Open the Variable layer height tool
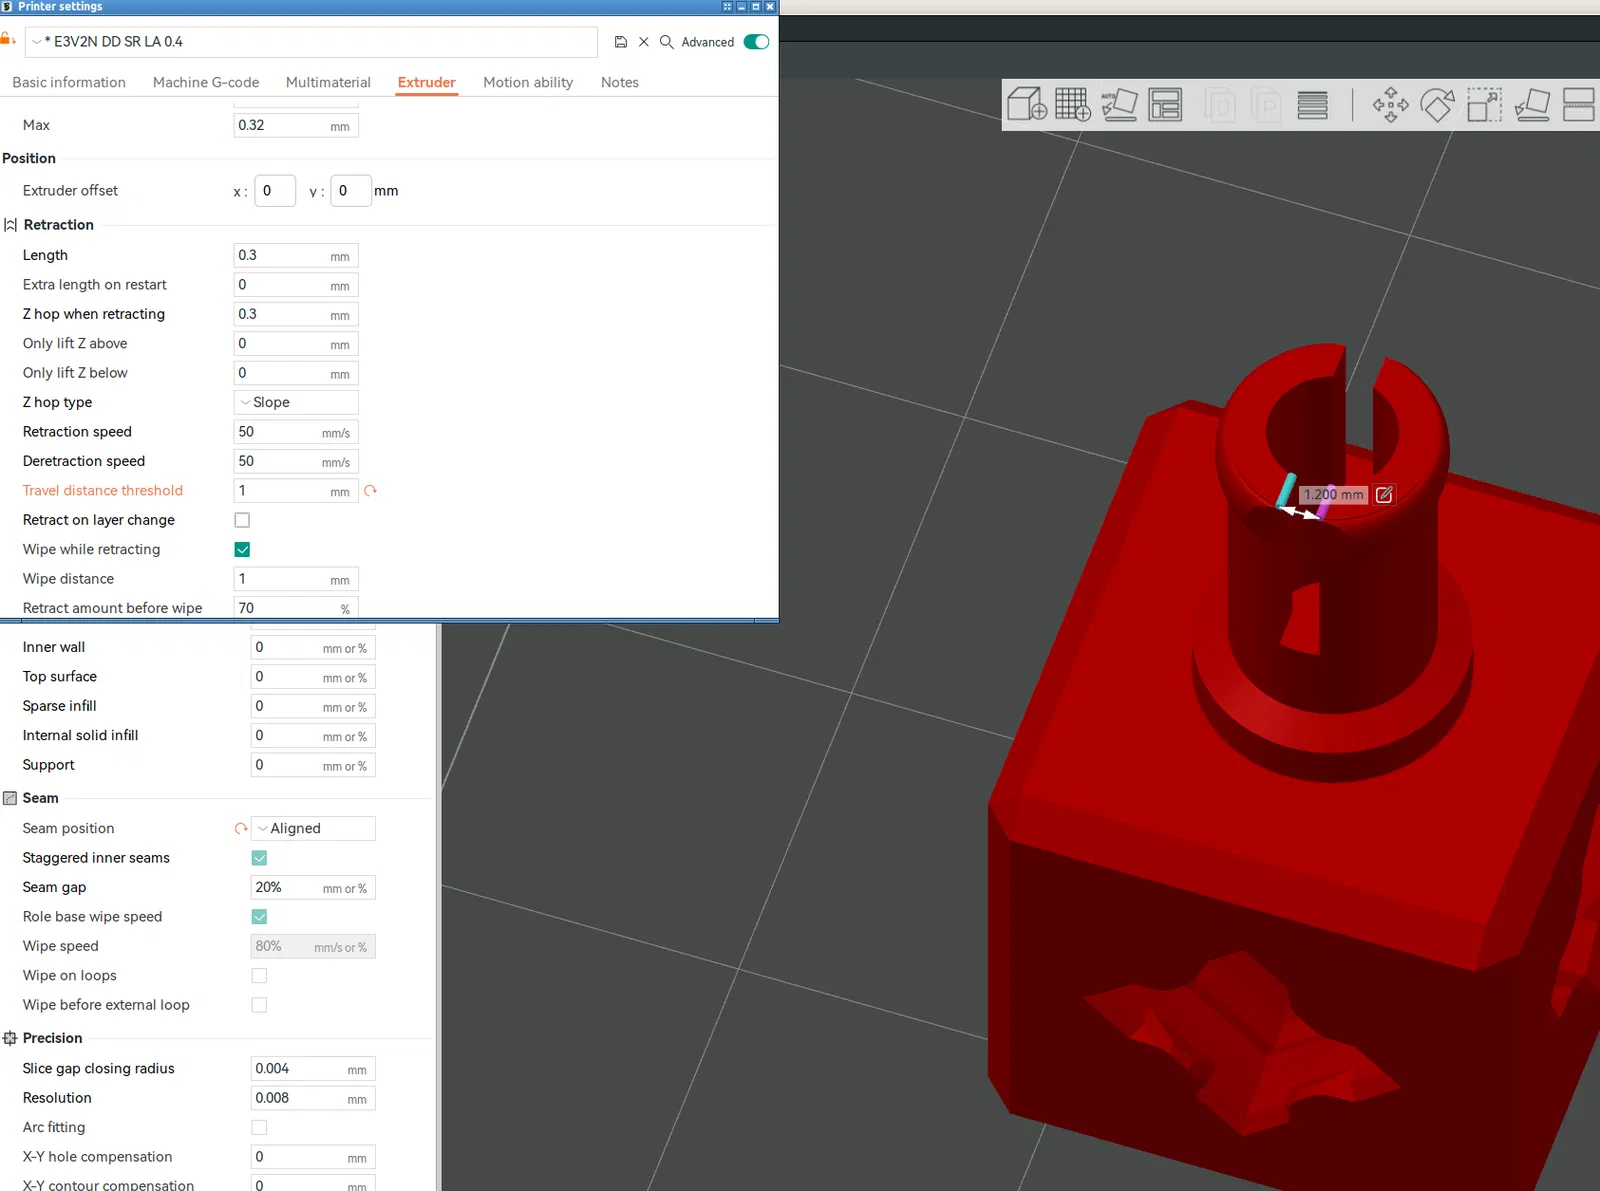The width and height of the screenshot is (1600, 1191). click(1313, 104)
